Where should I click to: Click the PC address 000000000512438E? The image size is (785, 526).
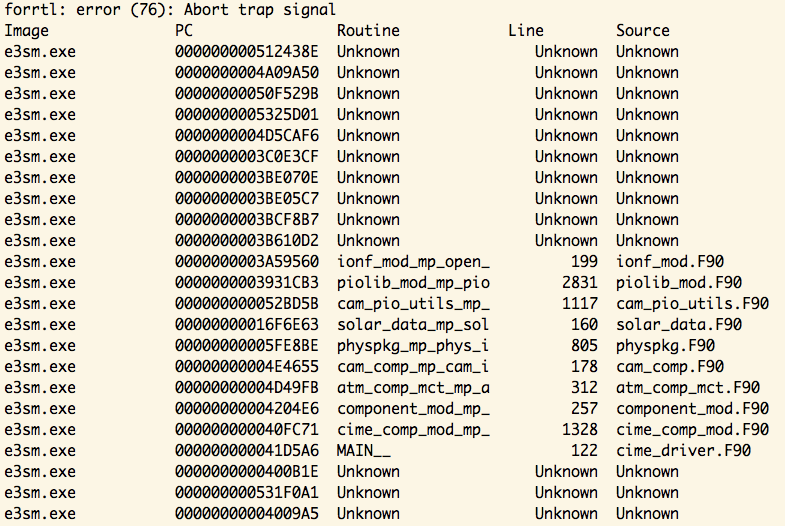click(x=246, y=52)
